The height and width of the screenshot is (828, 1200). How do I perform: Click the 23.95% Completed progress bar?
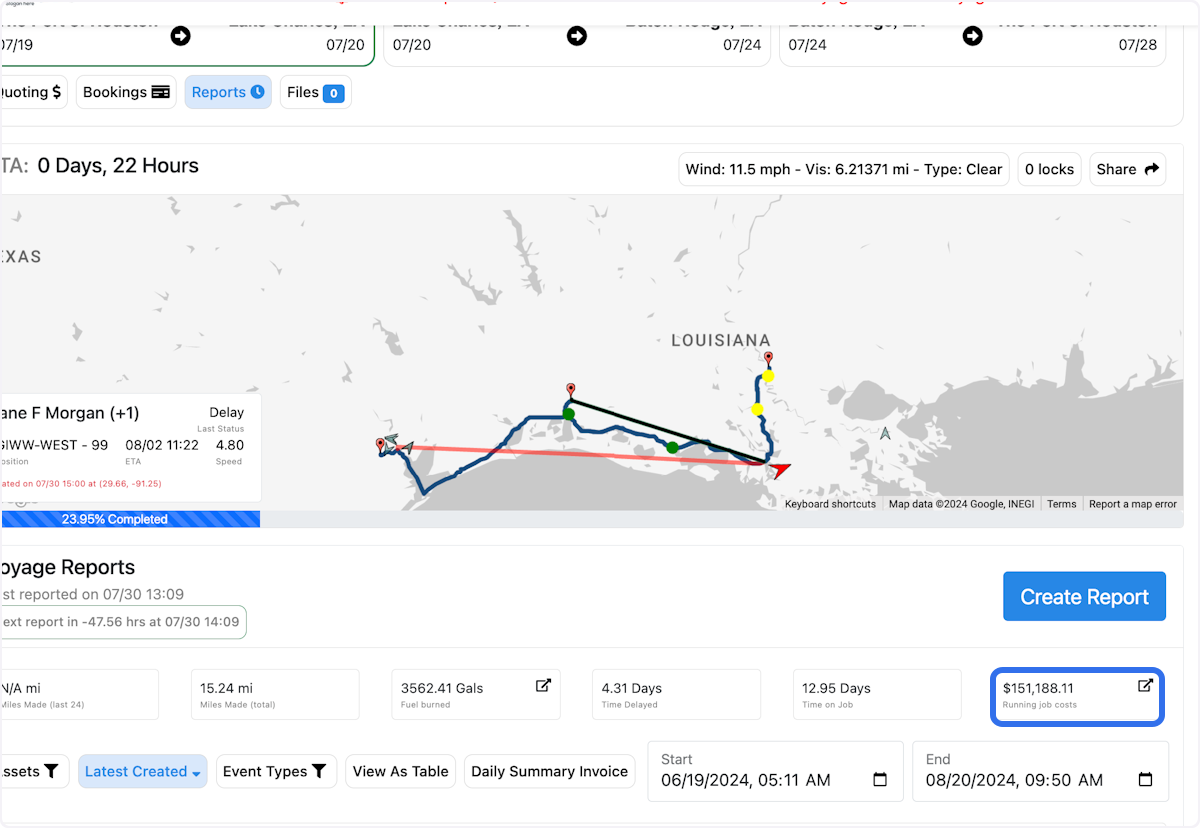coord(130,519)
